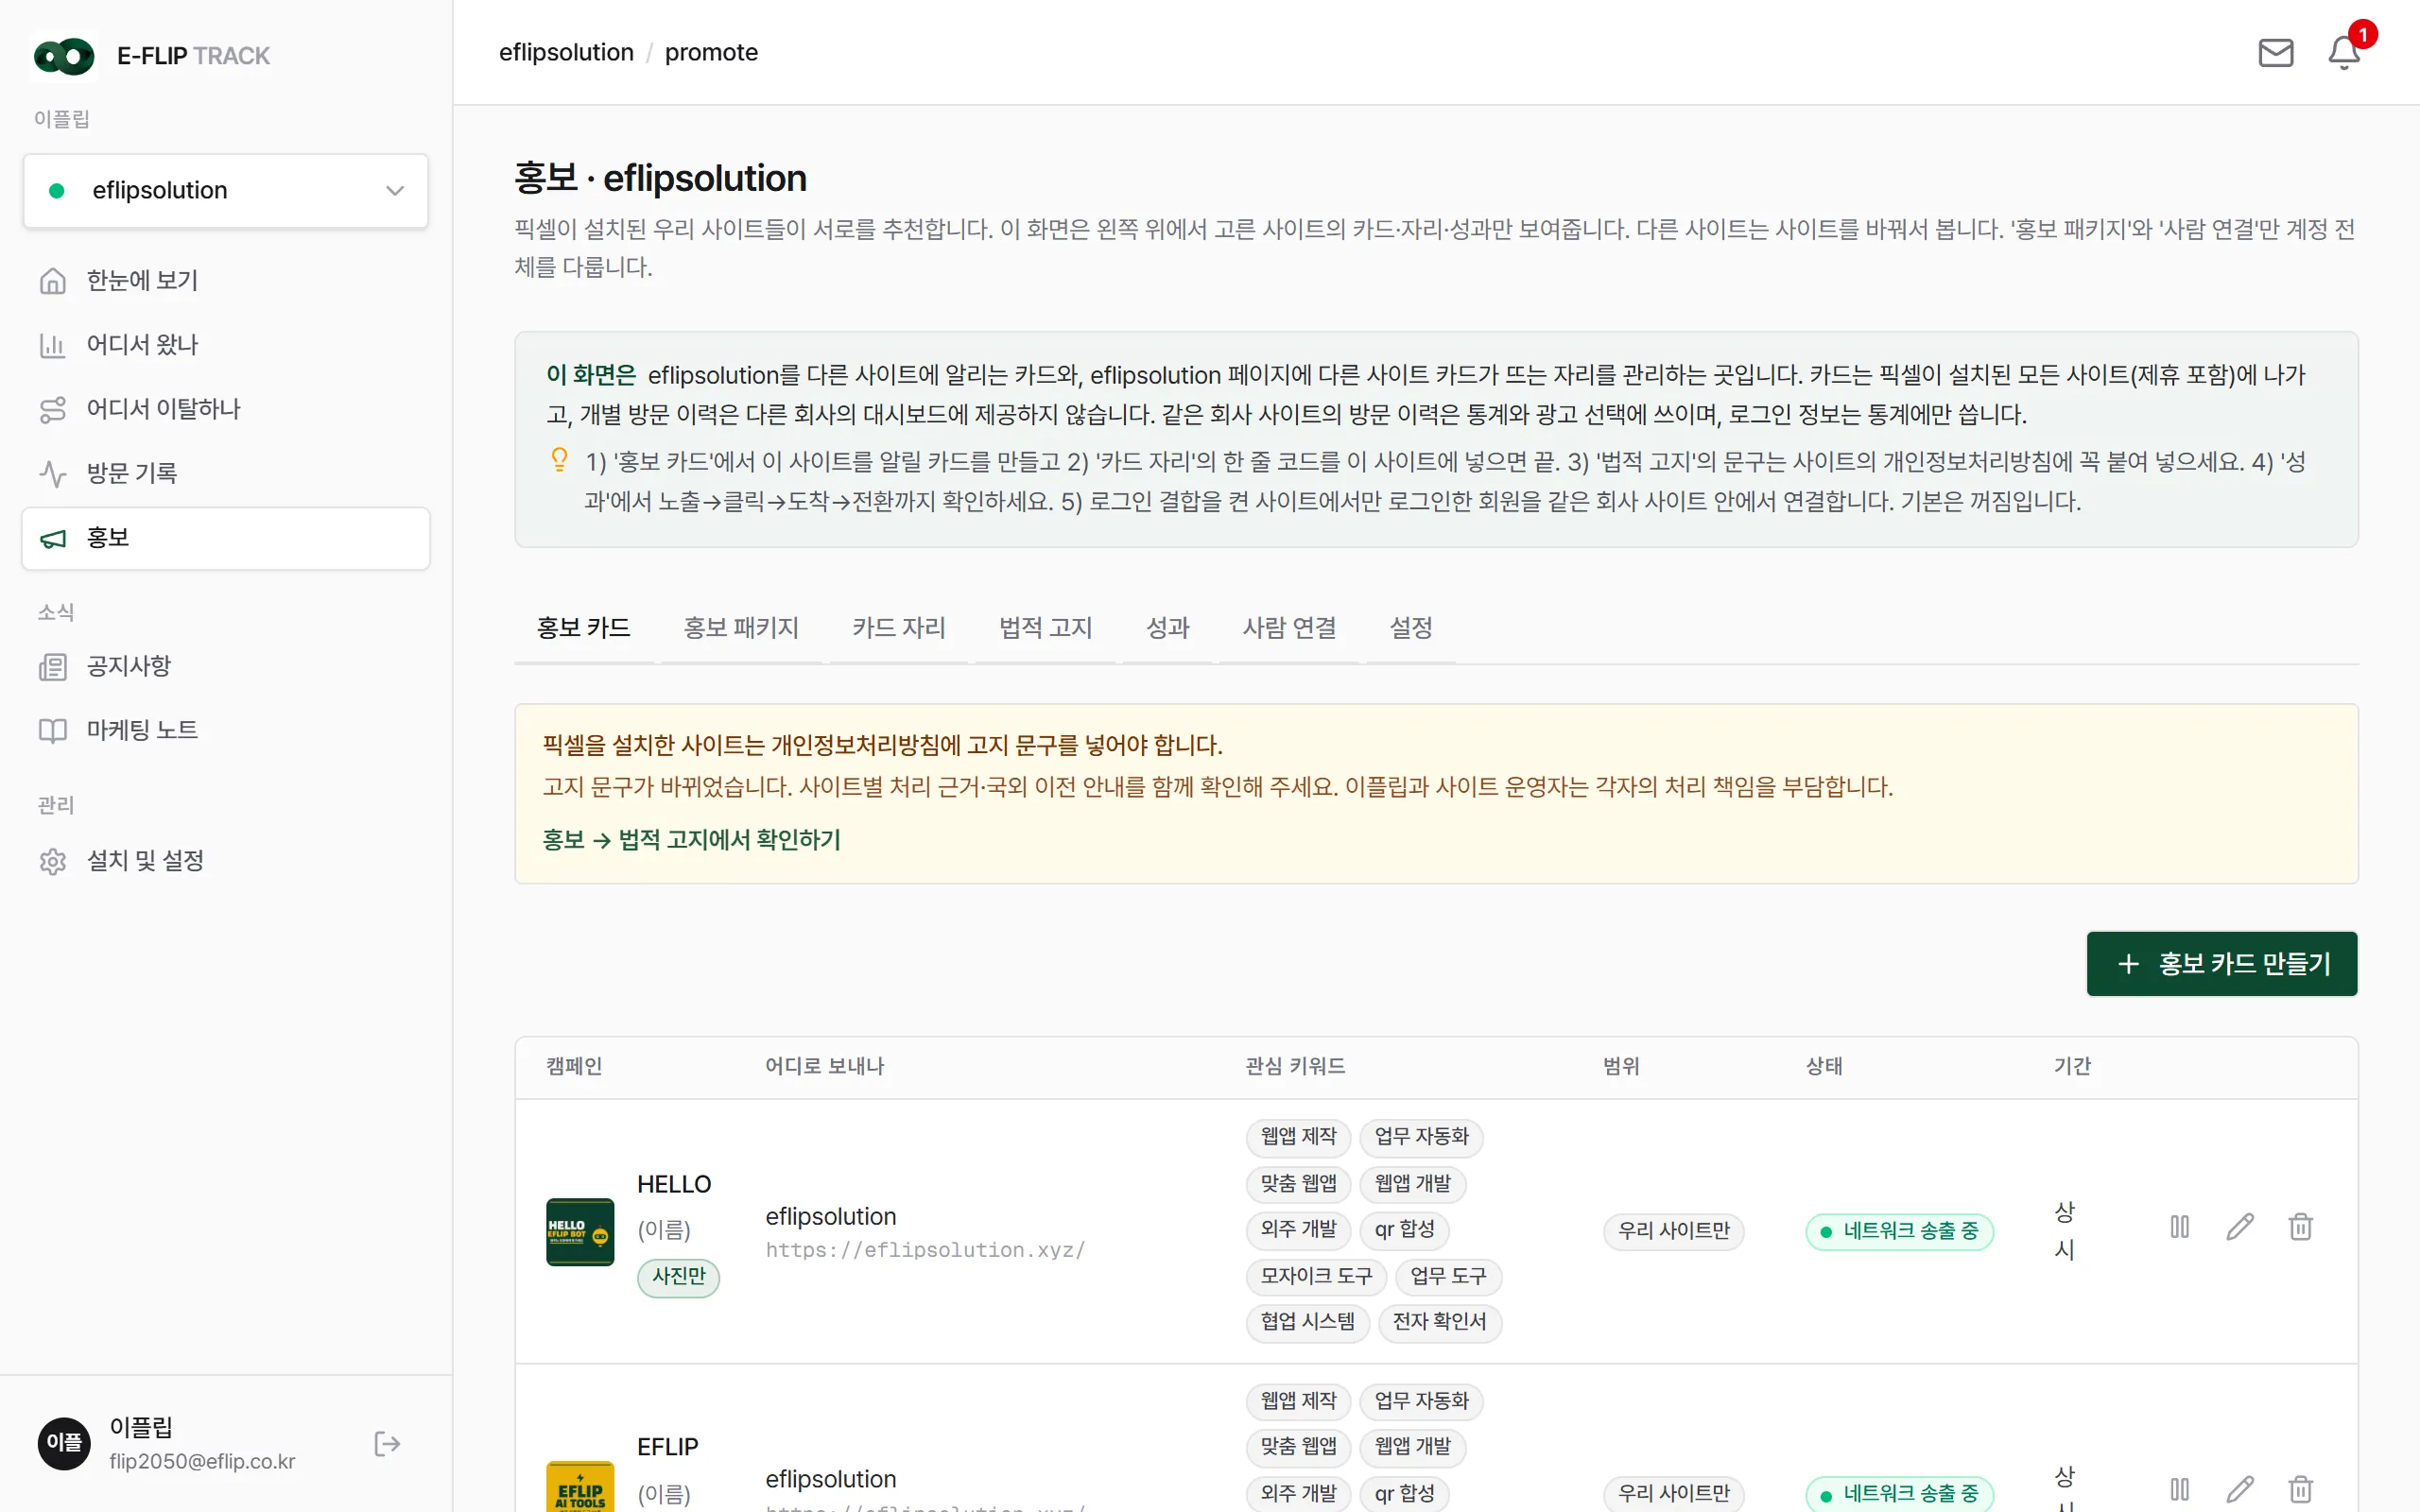Image resolution: width=2420 pixels, height=1512 pixels.
Task: Click the 캠페인 column header
Action: 574,1066
